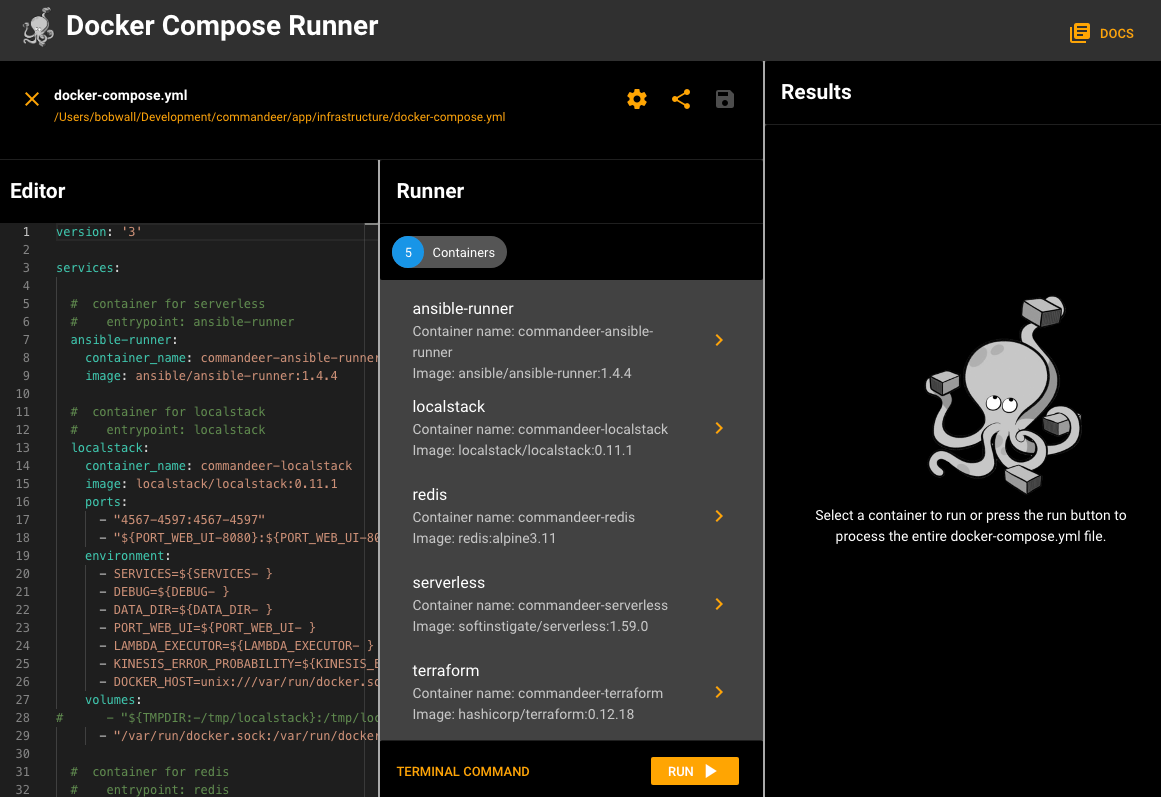Click the RUN button
Image resolution: width=1161 pixels, height=797 pixels.
[695, 771]
